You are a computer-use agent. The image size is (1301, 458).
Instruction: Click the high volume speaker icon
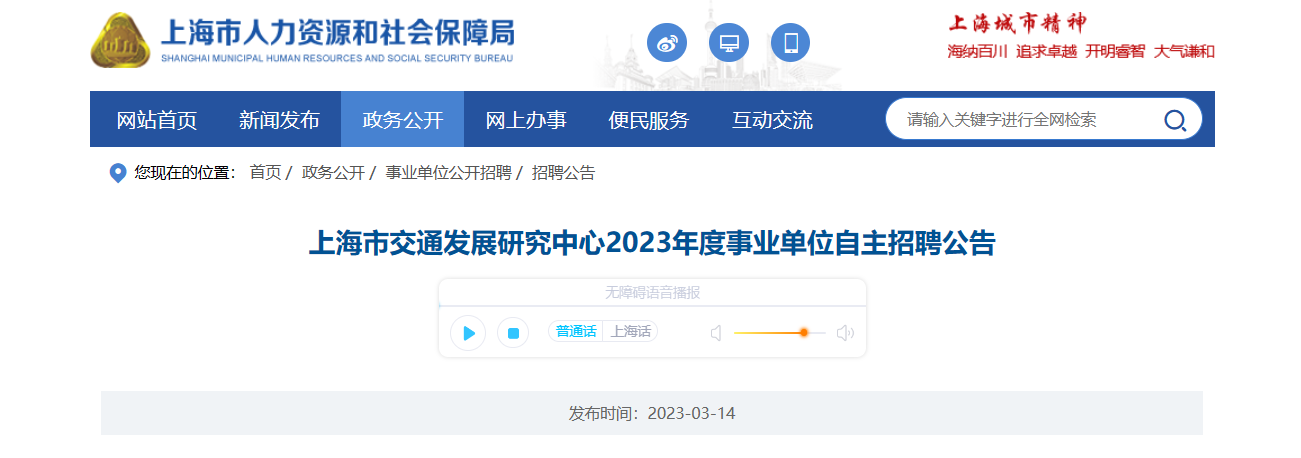[x=845, y=333]
